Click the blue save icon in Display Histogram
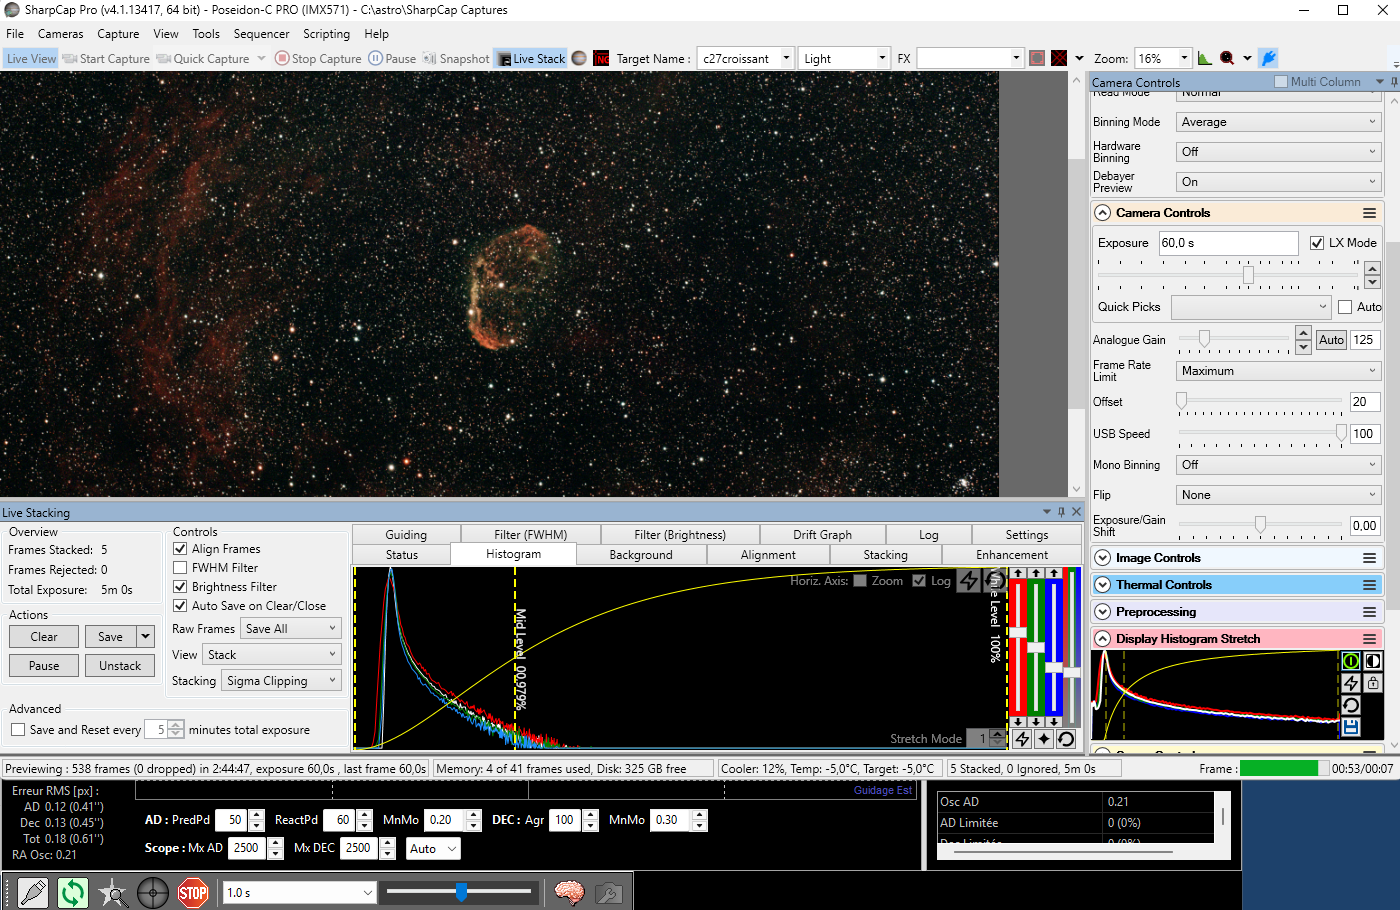This screenshot has width=1400, height=910. pyautogui.click(x=1351, y=727)
